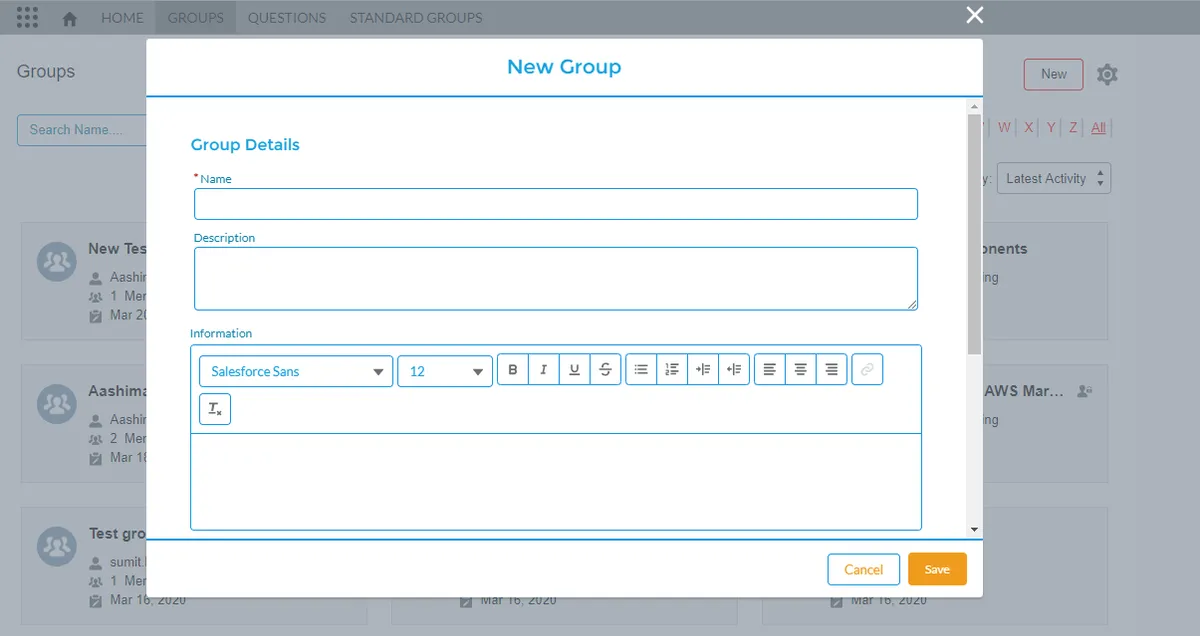Go to the home icon in navbar
The width and height of the screenshot is (1200, 636).
click(x=70, y=19)
